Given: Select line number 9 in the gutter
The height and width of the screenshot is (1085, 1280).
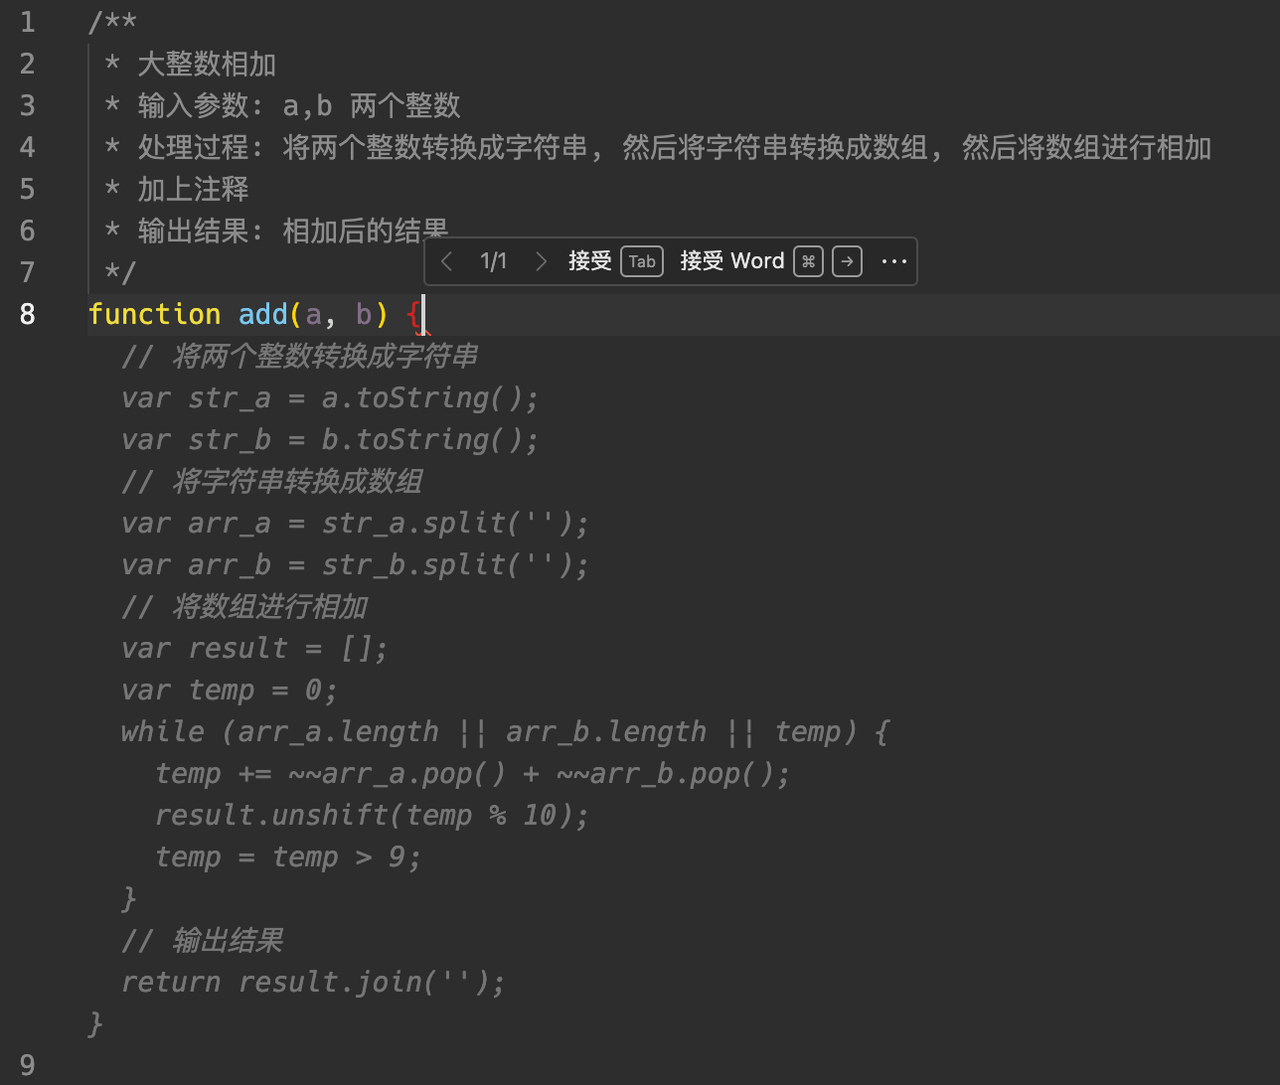Looking at the screenshot, I should point(27,1065).
